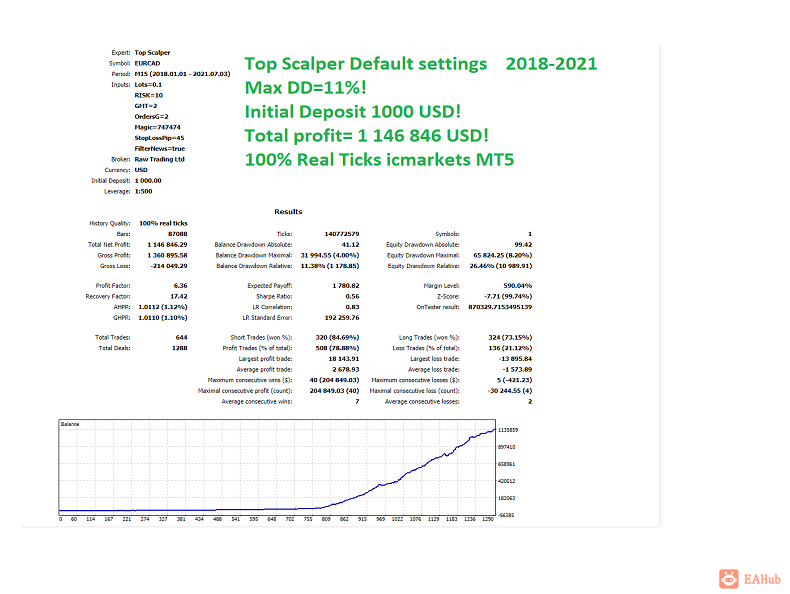This screenshot has width=790, height=594.
Task: Click the Total Trades value '644'
Action: click(181, 338)
